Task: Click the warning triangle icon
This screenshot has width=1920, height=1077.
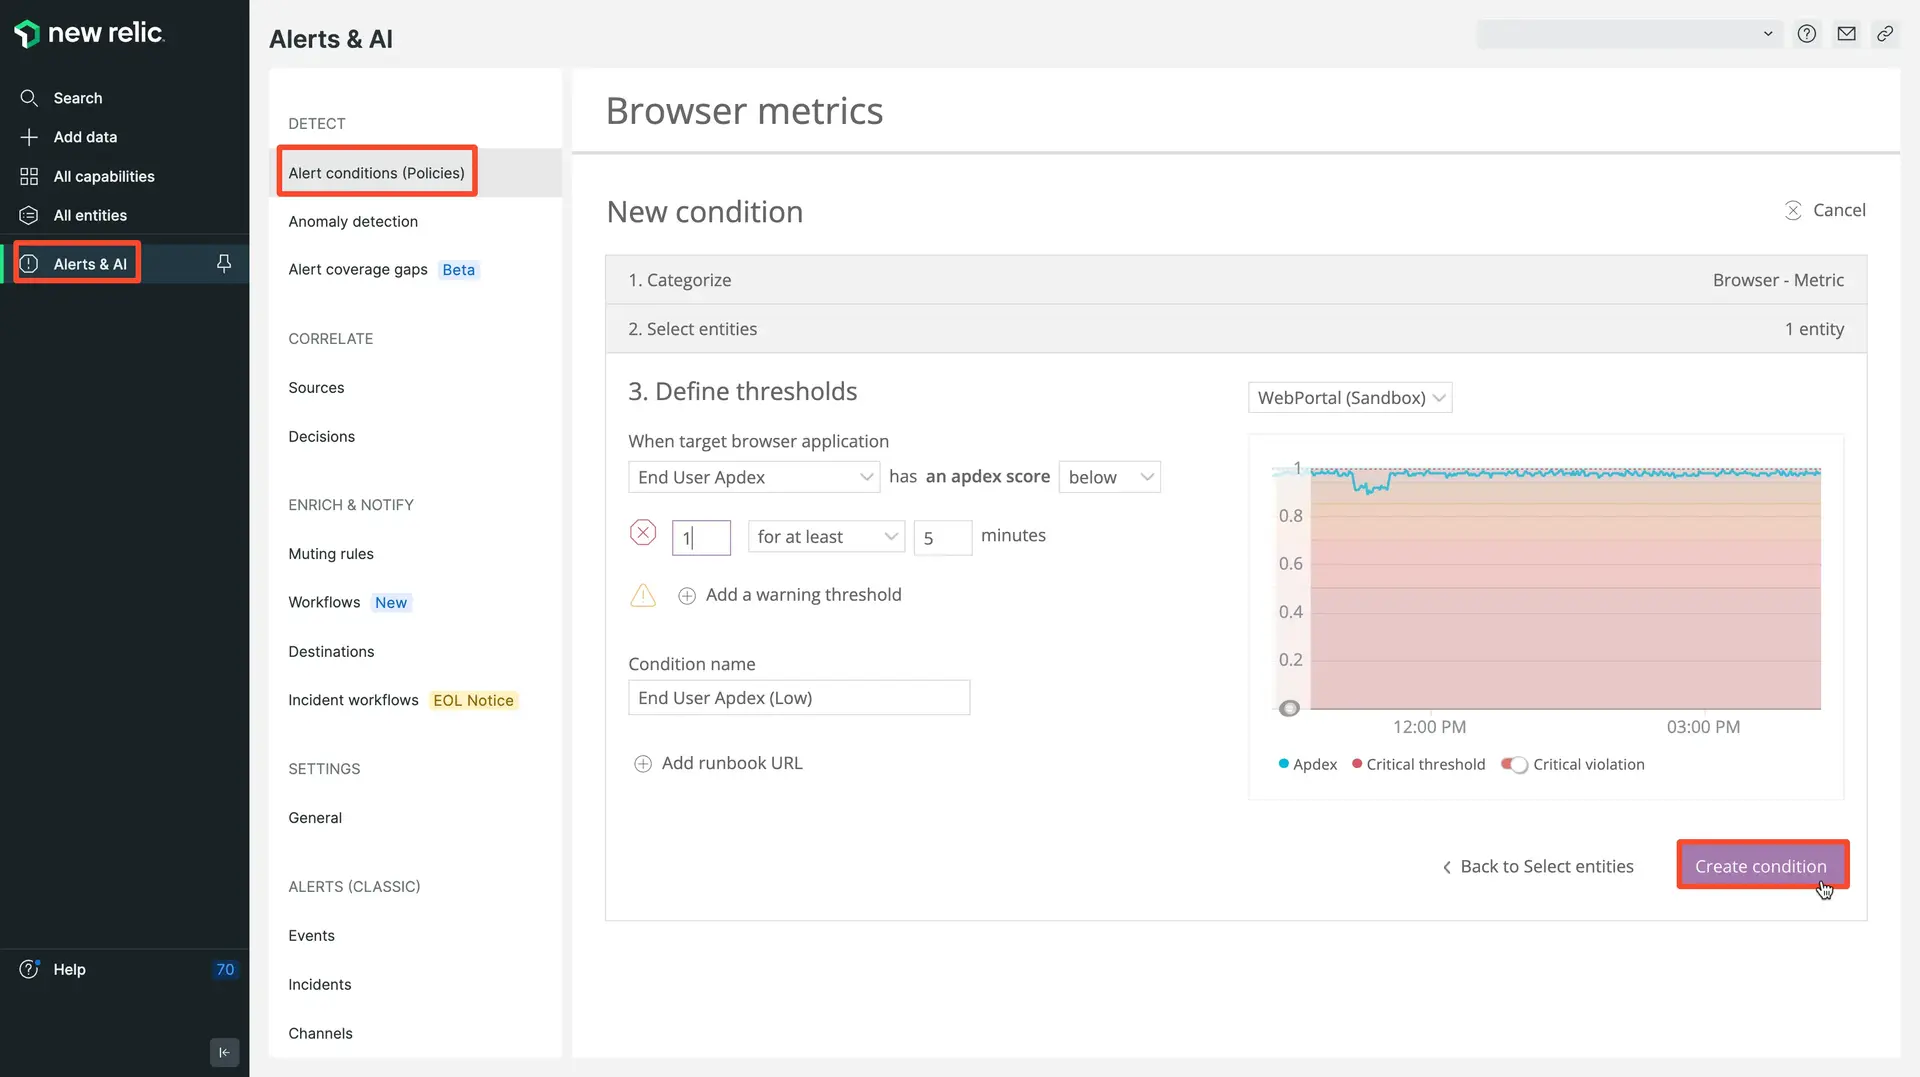Action: 643,595
